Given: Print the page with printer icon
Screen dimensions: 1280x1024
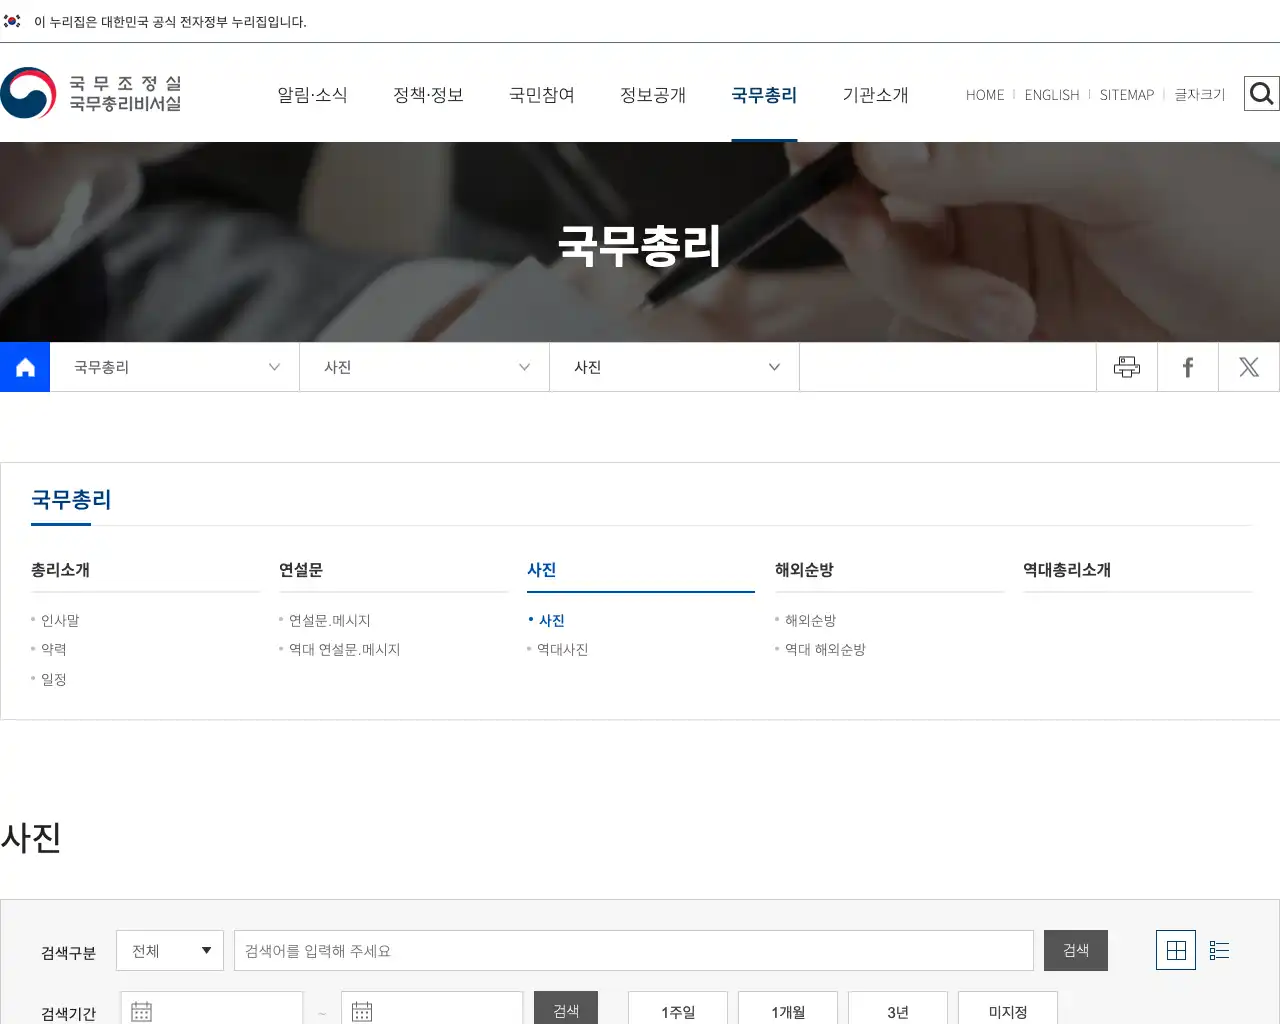Looking at the screenshot, I should pos(1127,367).
